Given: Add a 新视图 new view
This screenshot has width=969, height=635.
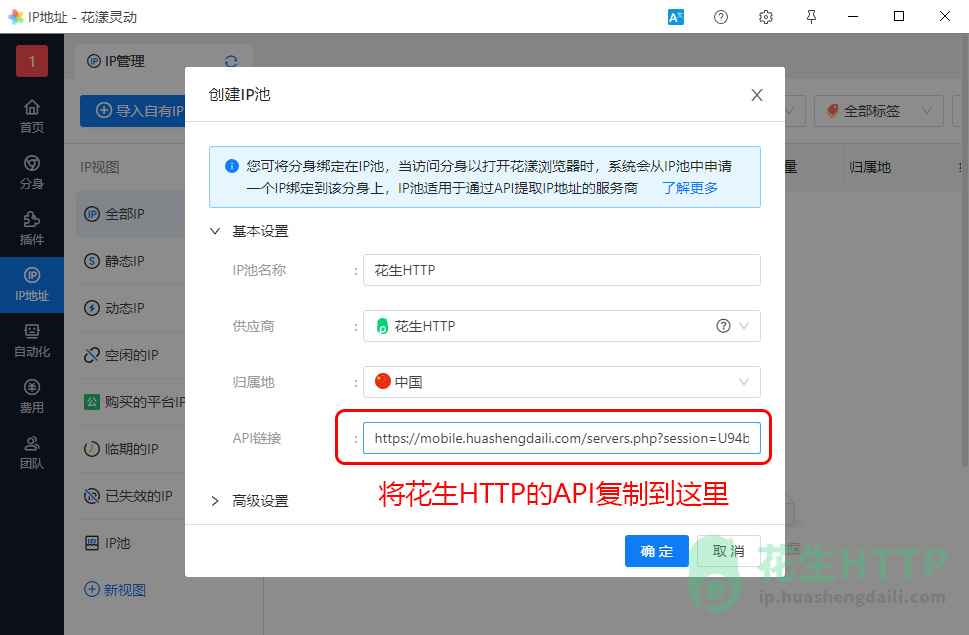Looking at the screenshot, I should (115, 590).
